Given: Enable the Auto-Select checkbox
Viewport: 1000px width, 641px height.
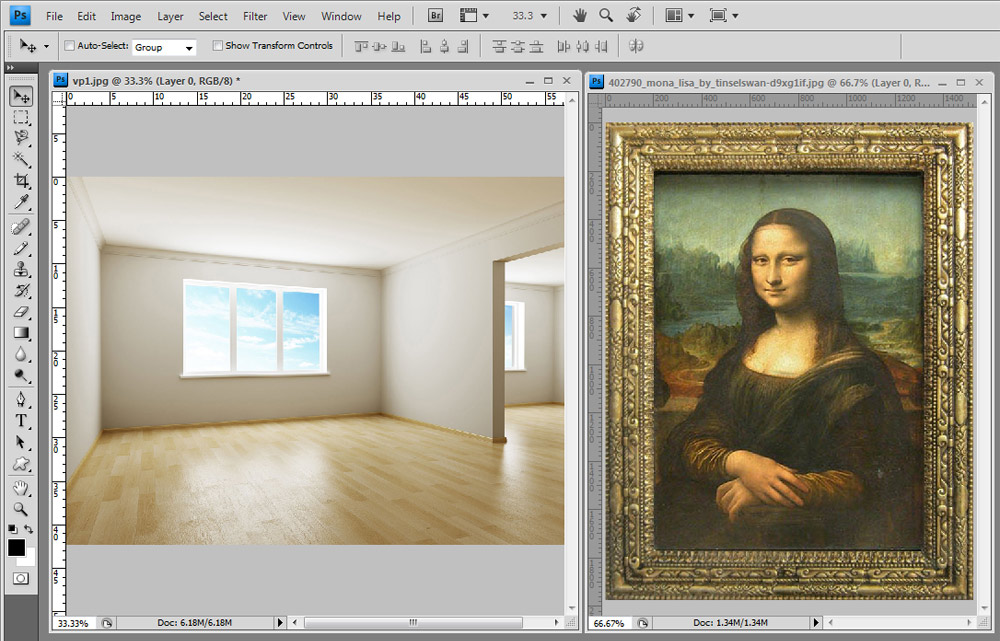Looking at the screenshot, I should click(70, 46).
